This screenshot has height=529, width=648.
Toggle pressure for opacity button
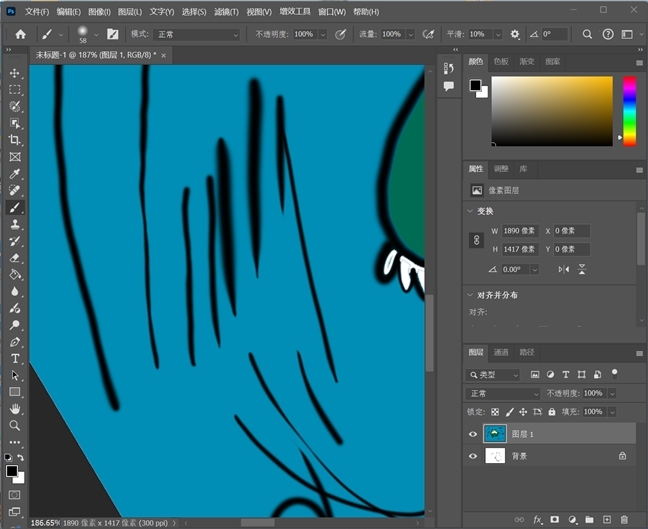pos(340,34)
